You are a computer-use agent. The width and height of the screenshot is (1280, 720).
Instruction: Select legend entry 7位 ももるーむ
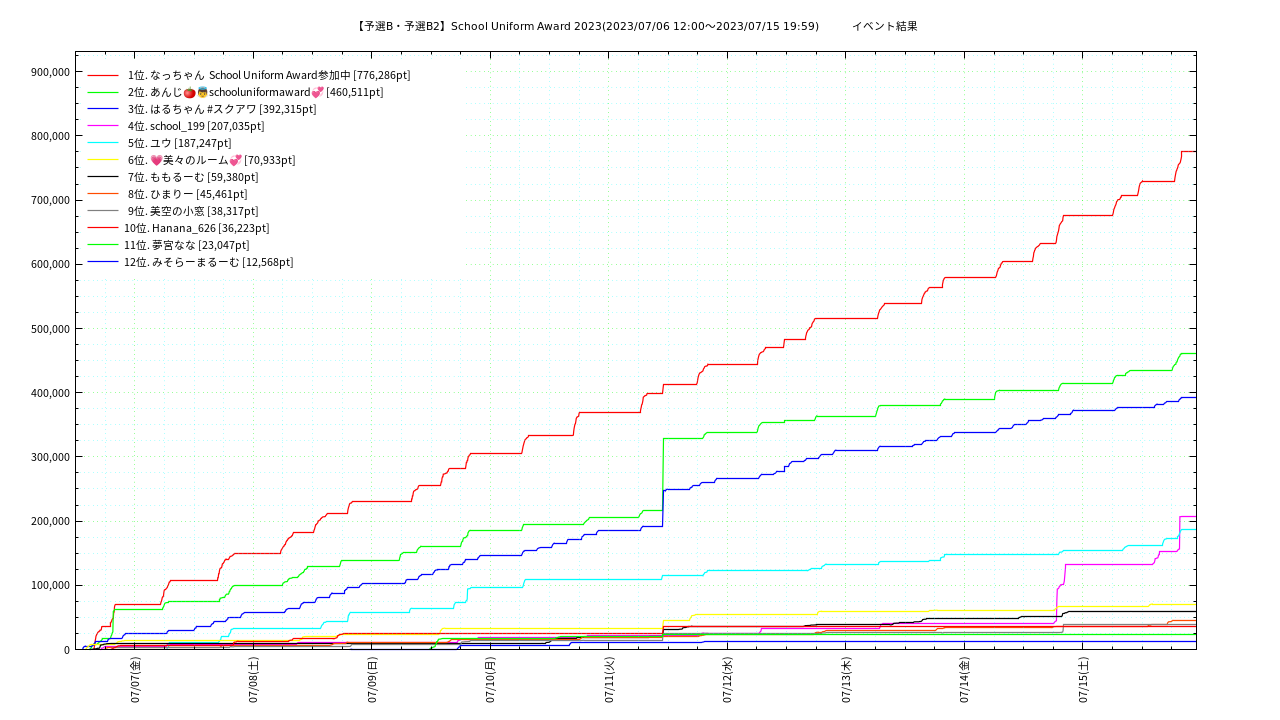[x=193, y=177]
